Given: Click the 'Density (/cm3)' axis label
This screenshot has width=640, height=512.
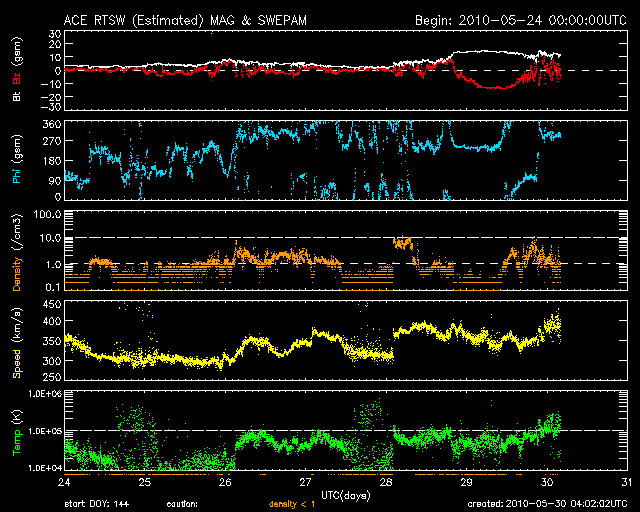Looking at the screenshot, I should (17, 253).
